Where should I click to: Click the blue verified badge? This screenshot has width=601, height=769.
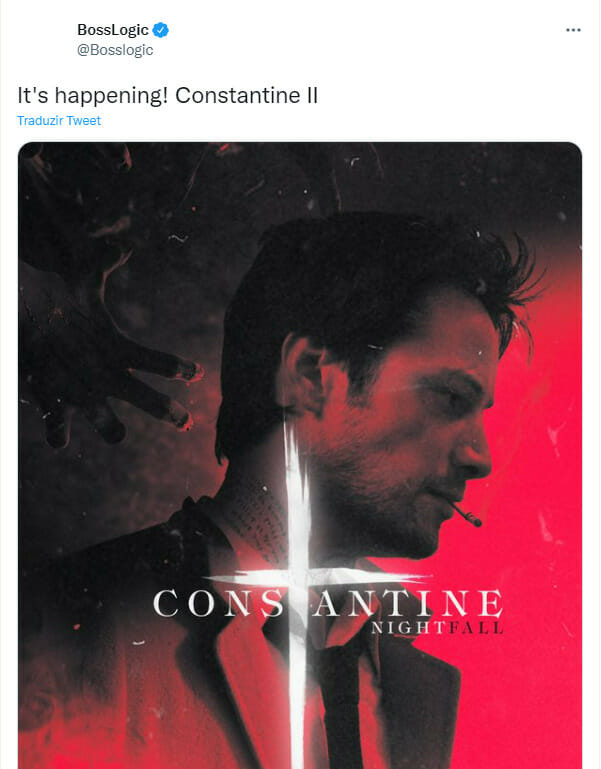pos(158,30)
